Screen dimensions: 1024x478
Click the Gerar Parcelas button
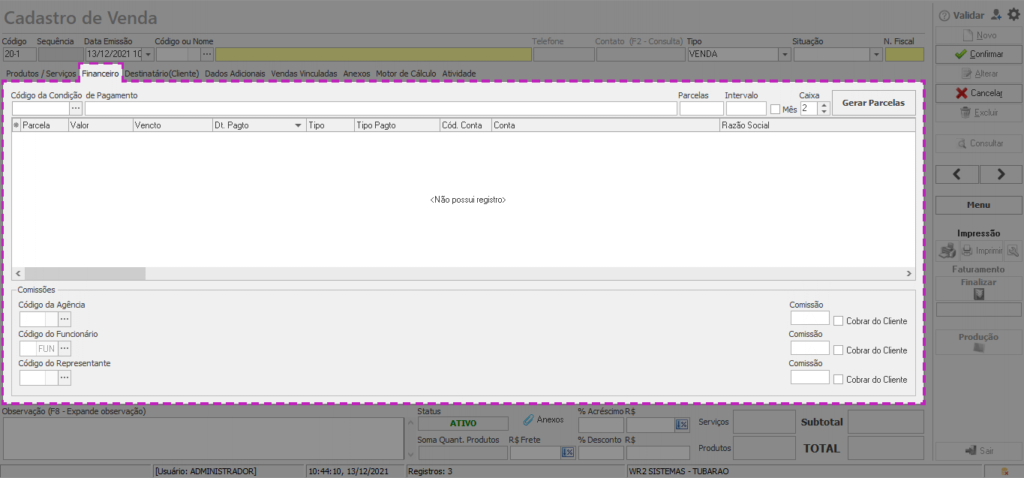[x=873, y=103]
